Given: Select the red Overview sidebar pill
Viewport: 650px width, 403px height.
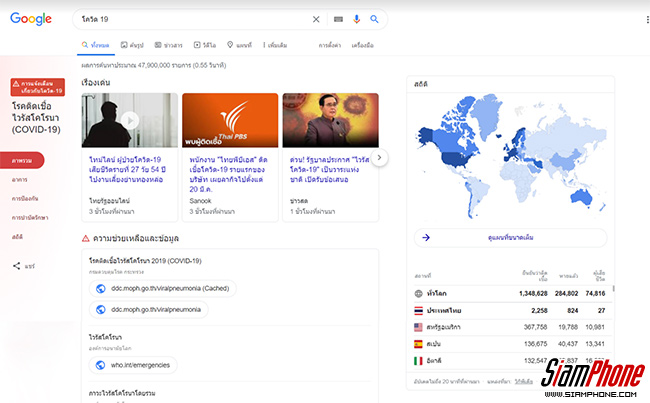Looking at the screenshot, I should point(22,160).
